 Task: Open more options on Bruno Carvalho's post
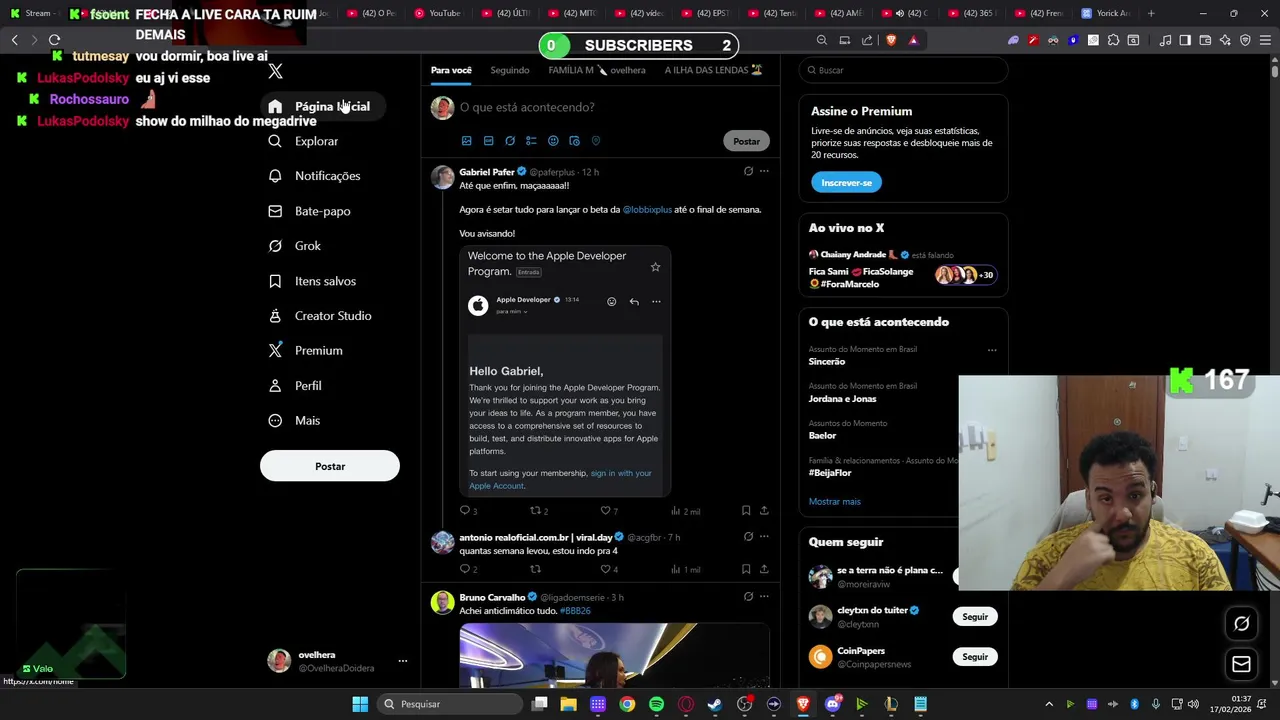click(764, 596)
